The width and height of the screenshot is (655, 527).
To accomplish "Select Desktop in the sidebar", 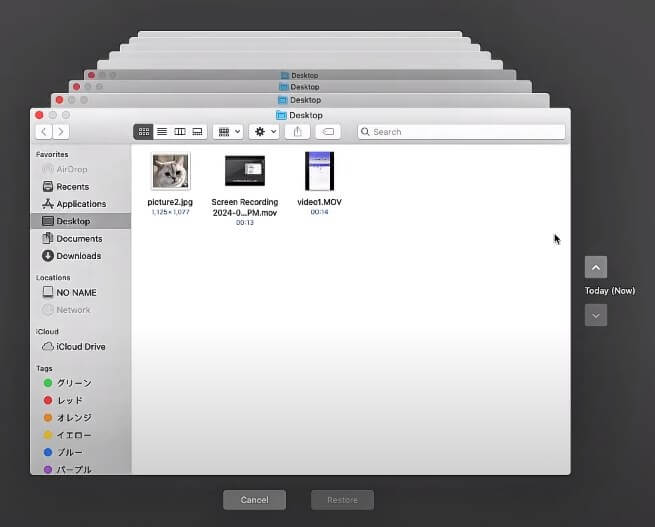I will coord(81,221).
